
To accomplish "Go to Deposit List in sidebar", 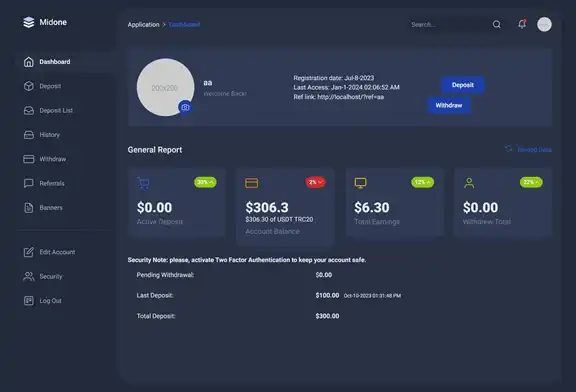I will pos(56,110).
